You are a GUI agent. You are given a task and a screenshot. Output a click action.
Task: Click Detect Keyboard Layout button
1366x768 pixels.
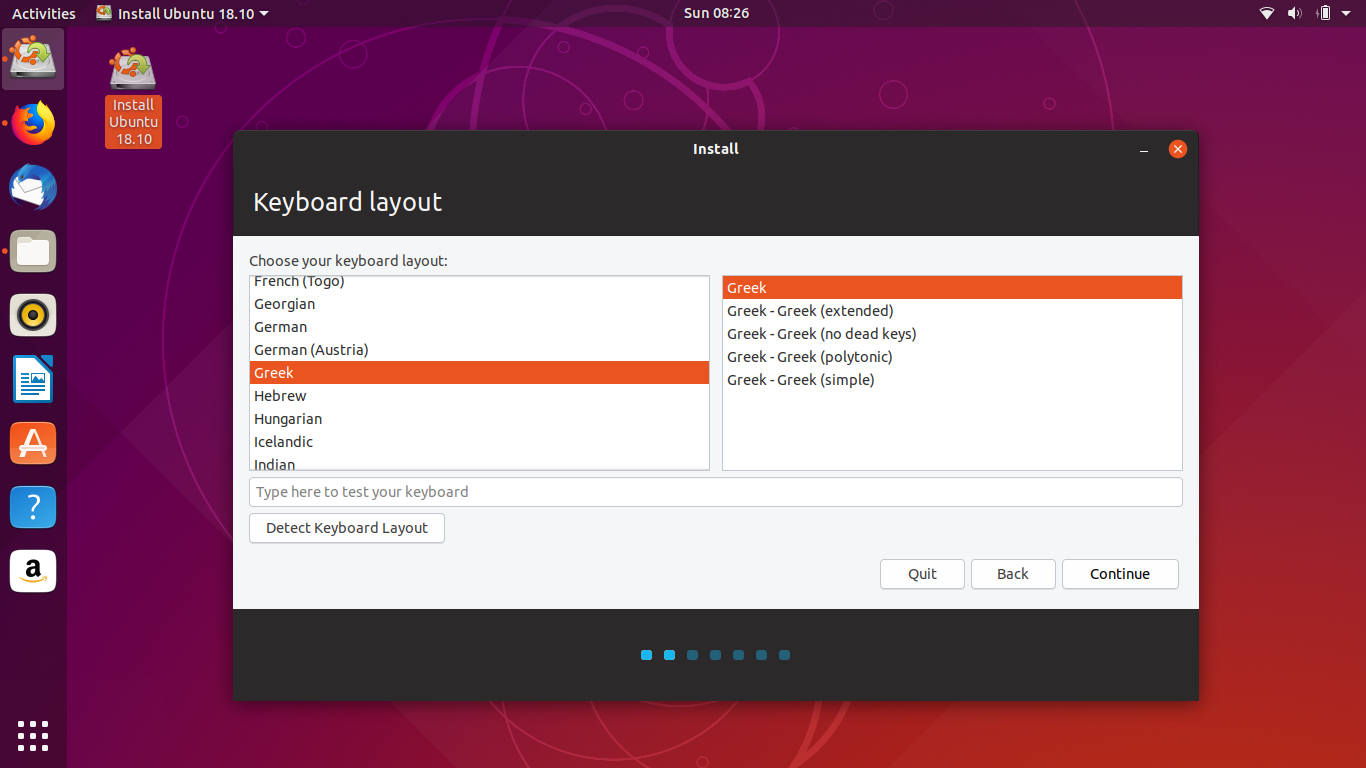point(346,528)
